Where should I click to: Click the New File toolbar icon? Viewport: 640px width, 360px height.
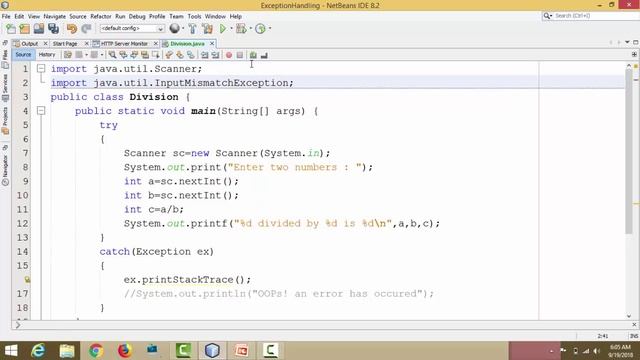11,29
